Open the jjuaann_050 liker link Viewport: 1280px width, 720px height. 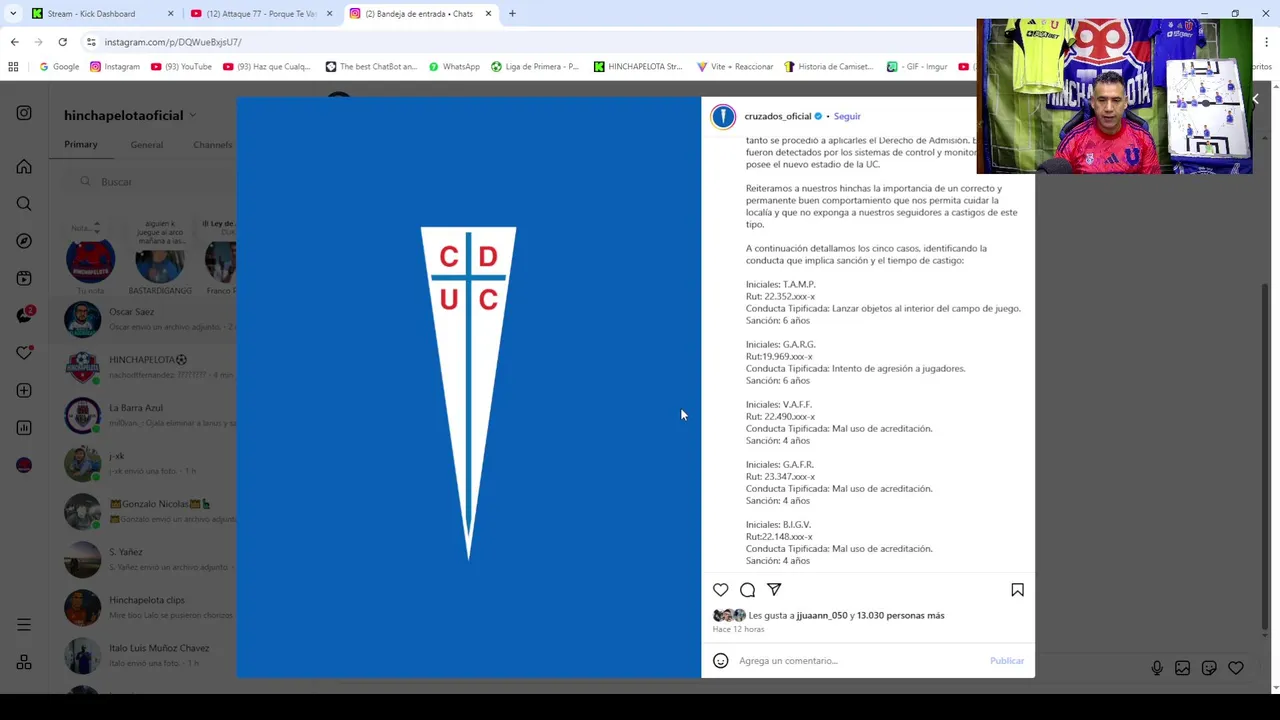pos(822,616)
